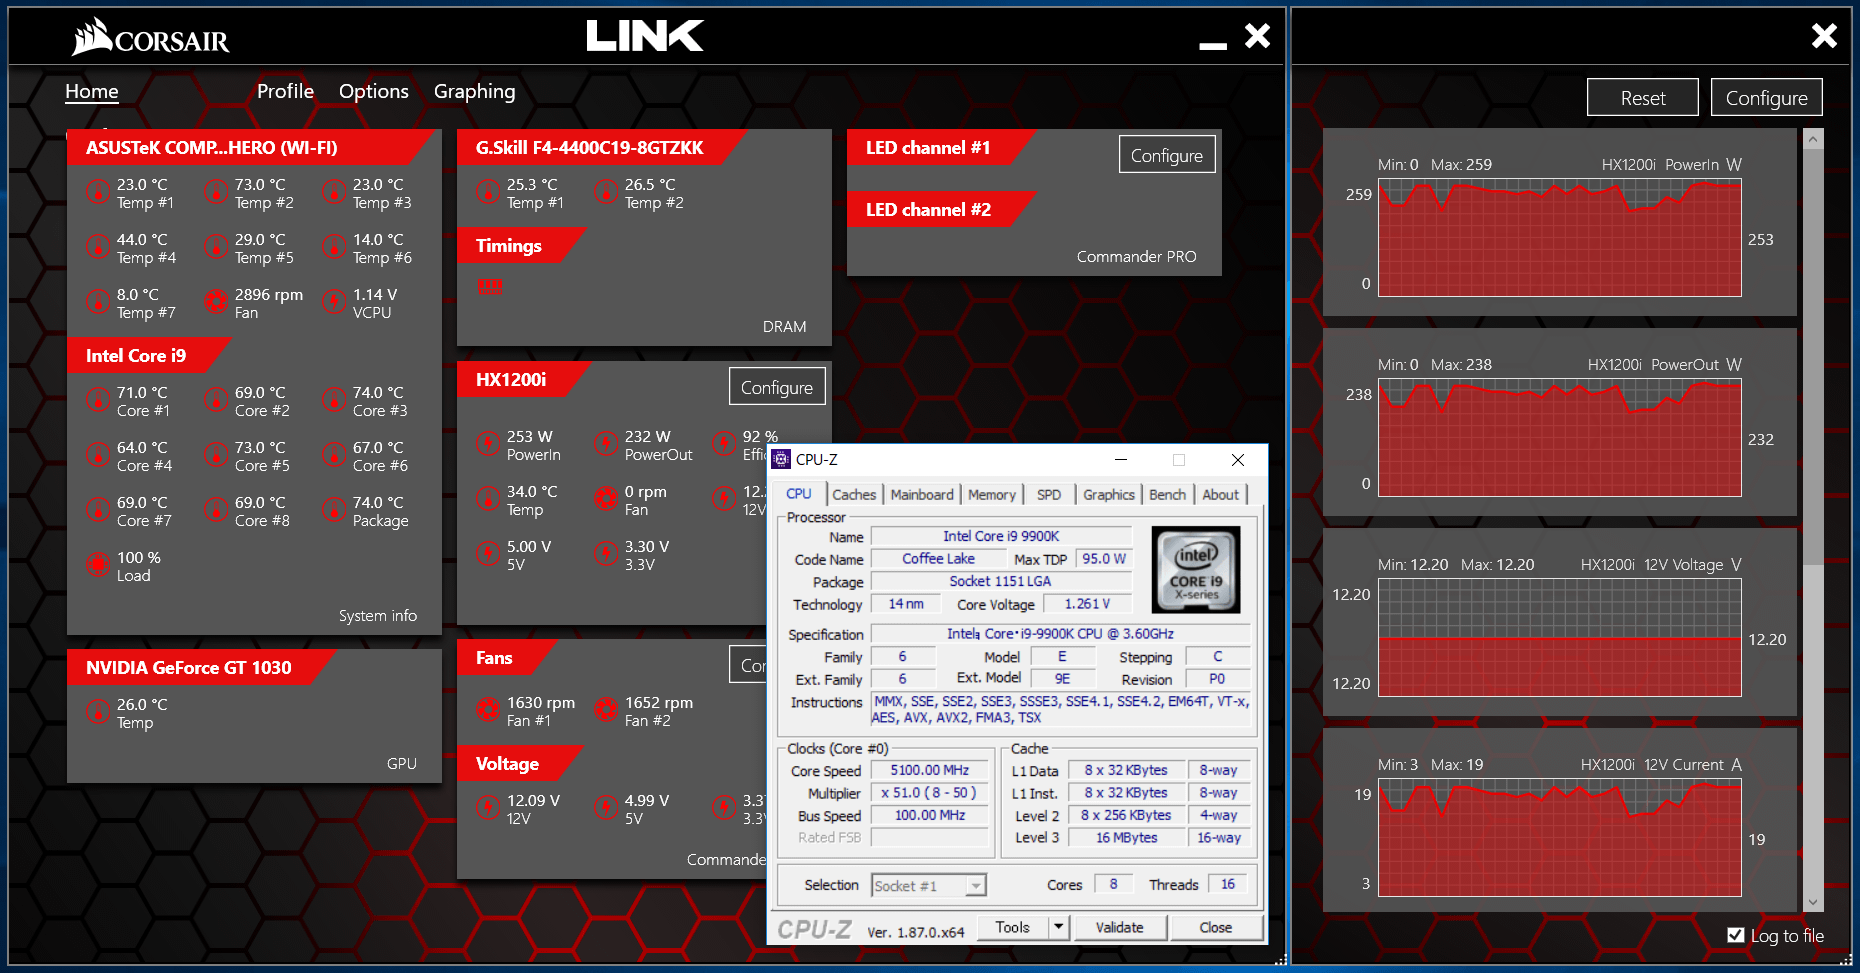The image size is (1860, 973).
Task: Click the graph panel scrollbar up arrow
Action: [x=1813, y=139]
